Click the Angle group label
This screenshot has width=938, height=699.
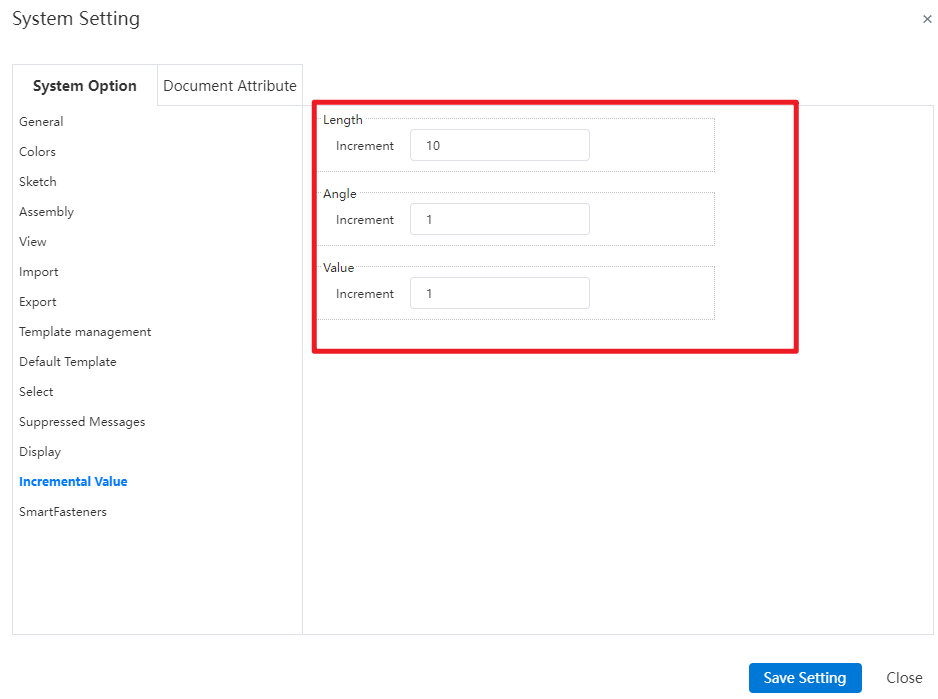click(340, 194)
